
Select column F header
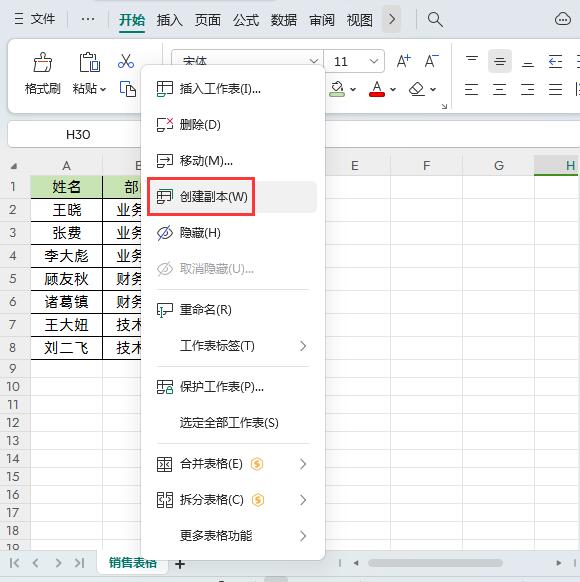426,166
